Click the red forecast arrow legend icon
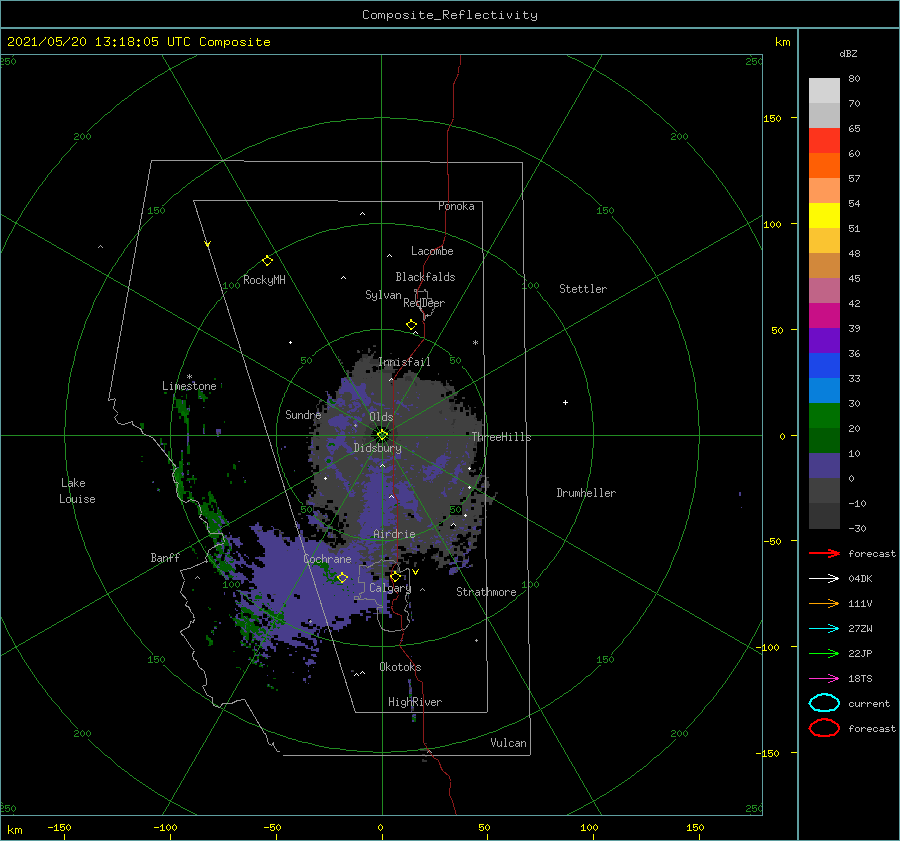This screenshot has height=841, width=900. (824, 553)
